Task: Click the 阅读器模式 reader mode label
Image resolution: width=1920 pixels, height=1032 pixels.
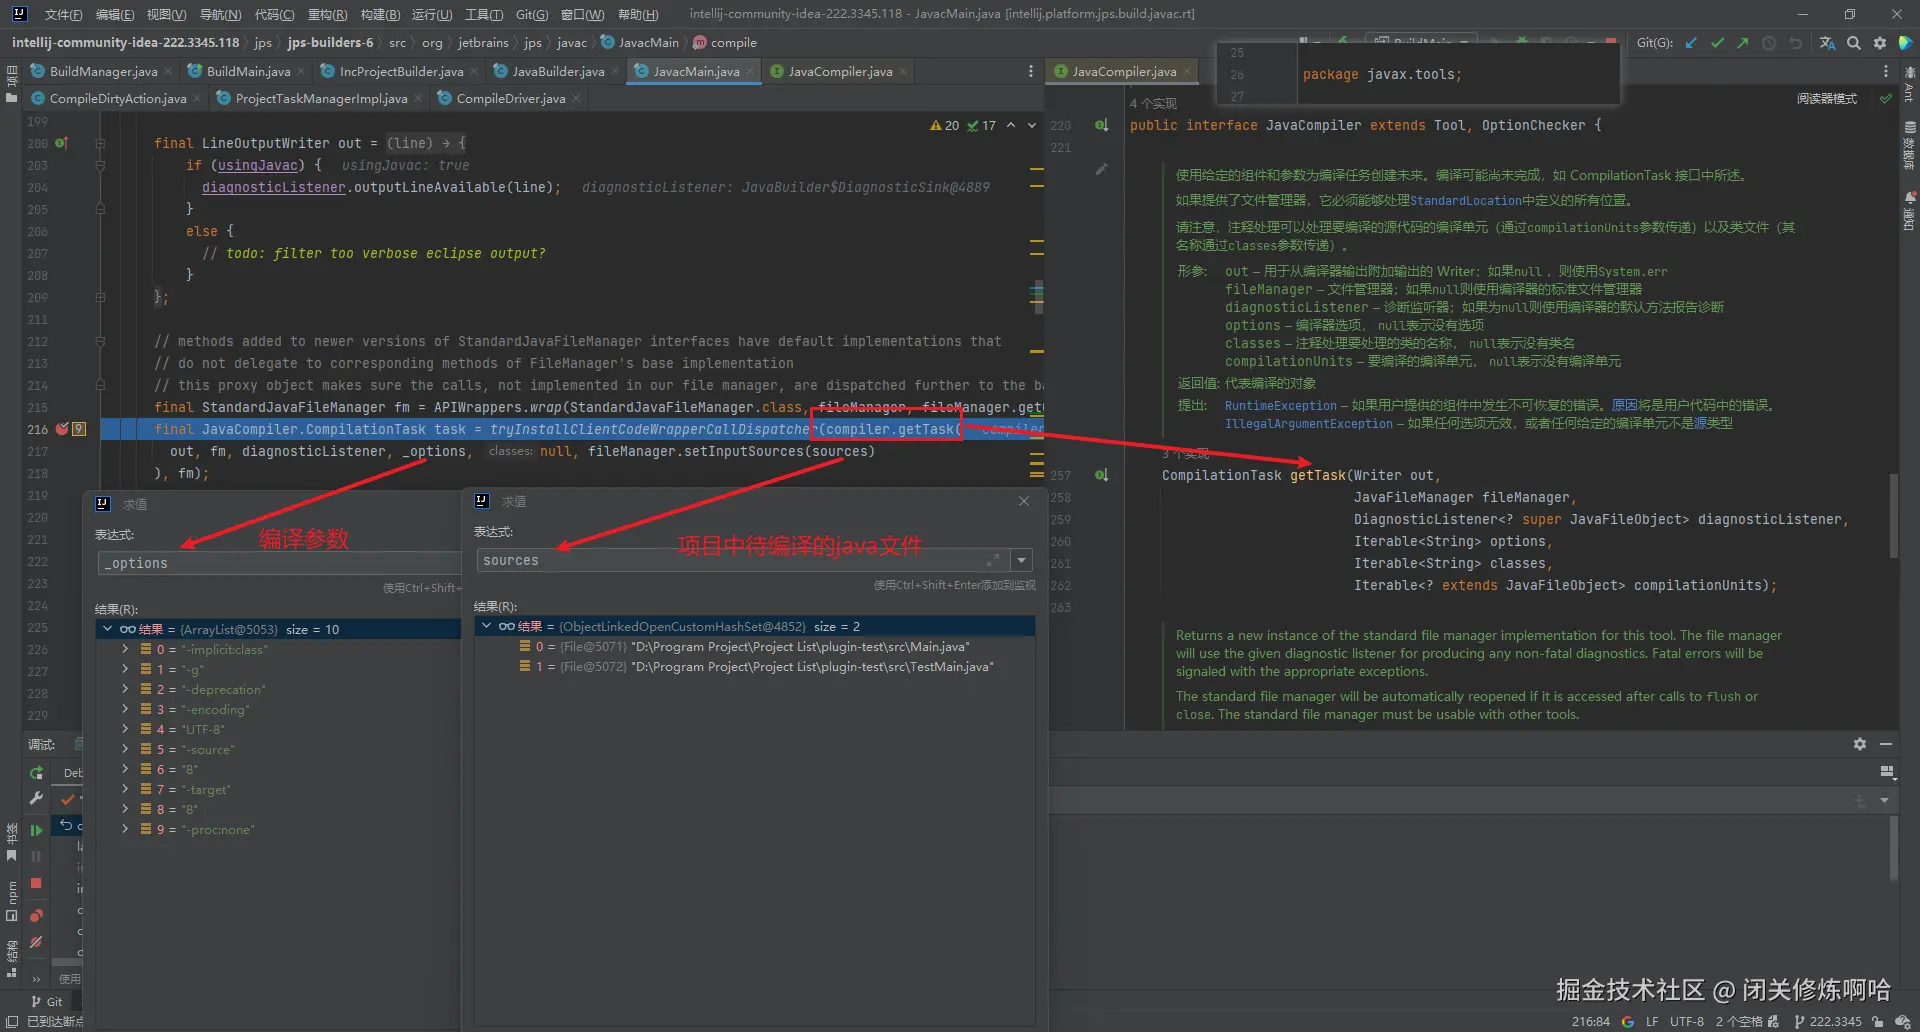Action: pos(1826,99)
